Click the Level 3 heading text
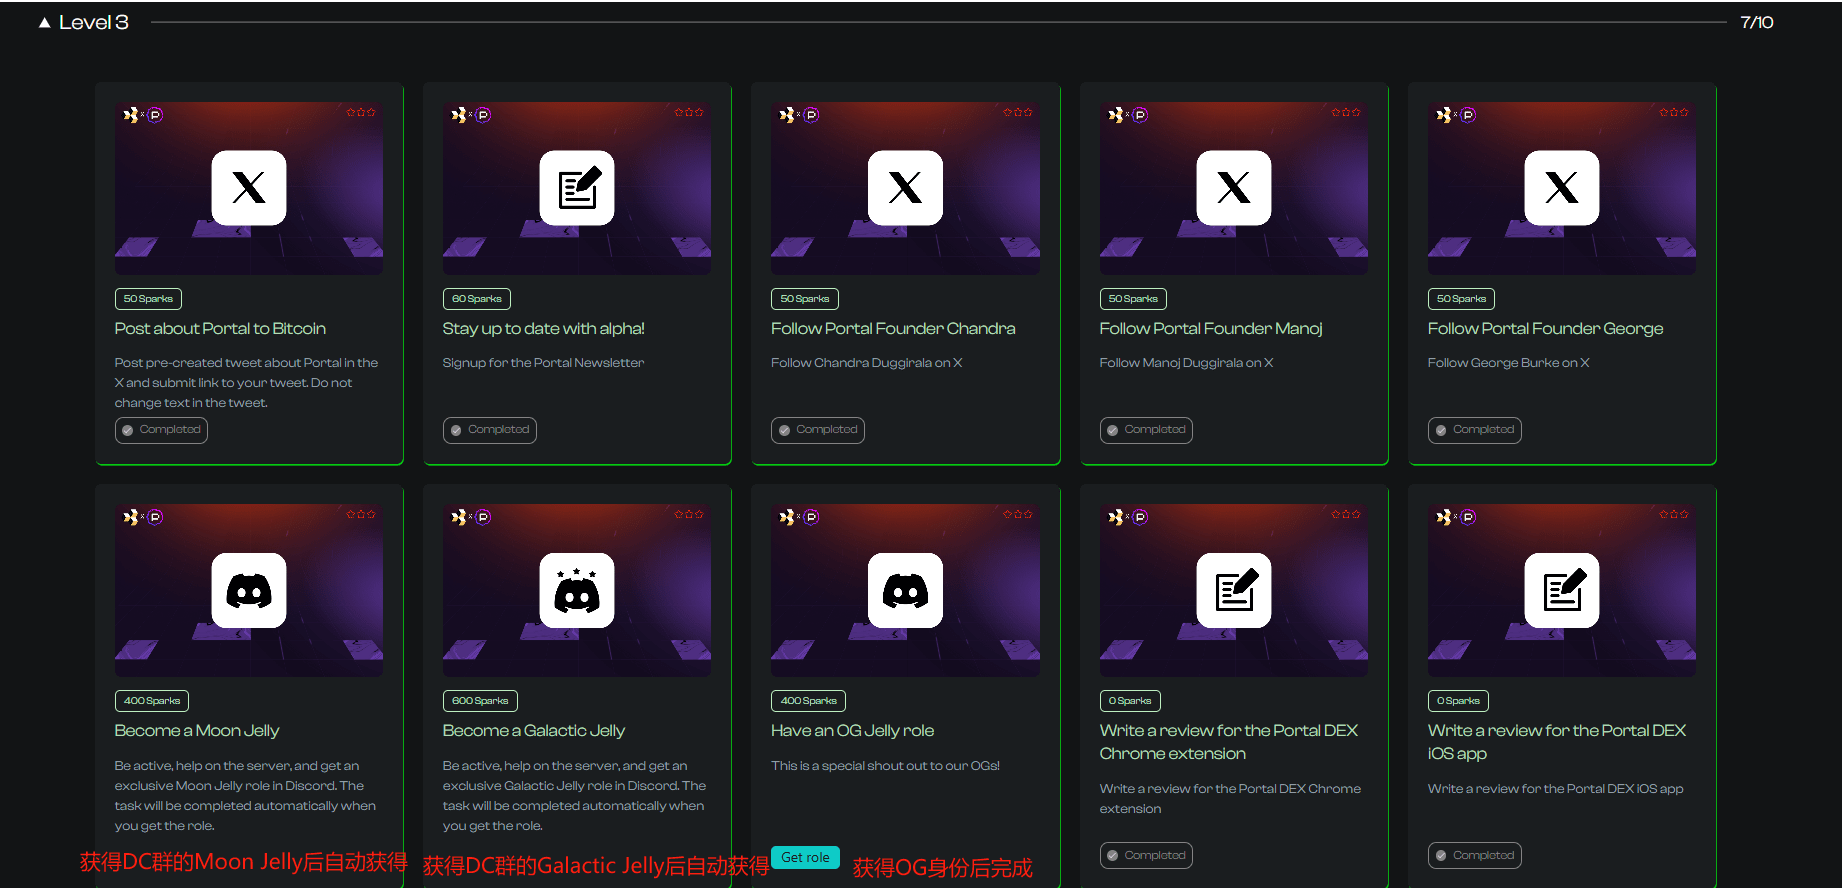 (x=94, y=22)
